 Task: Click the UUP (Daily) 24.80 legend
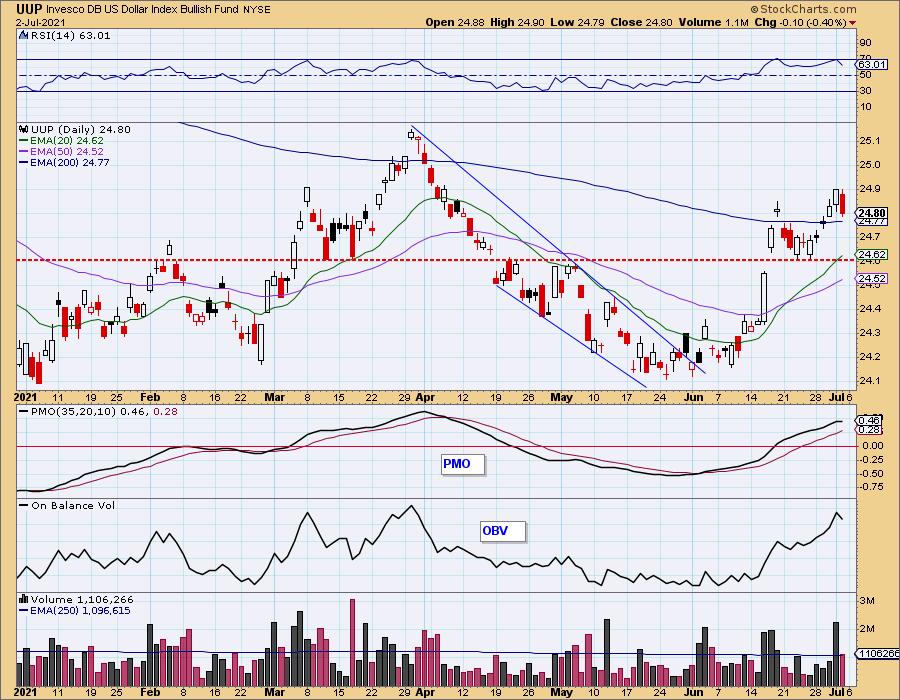pos(81,129)
